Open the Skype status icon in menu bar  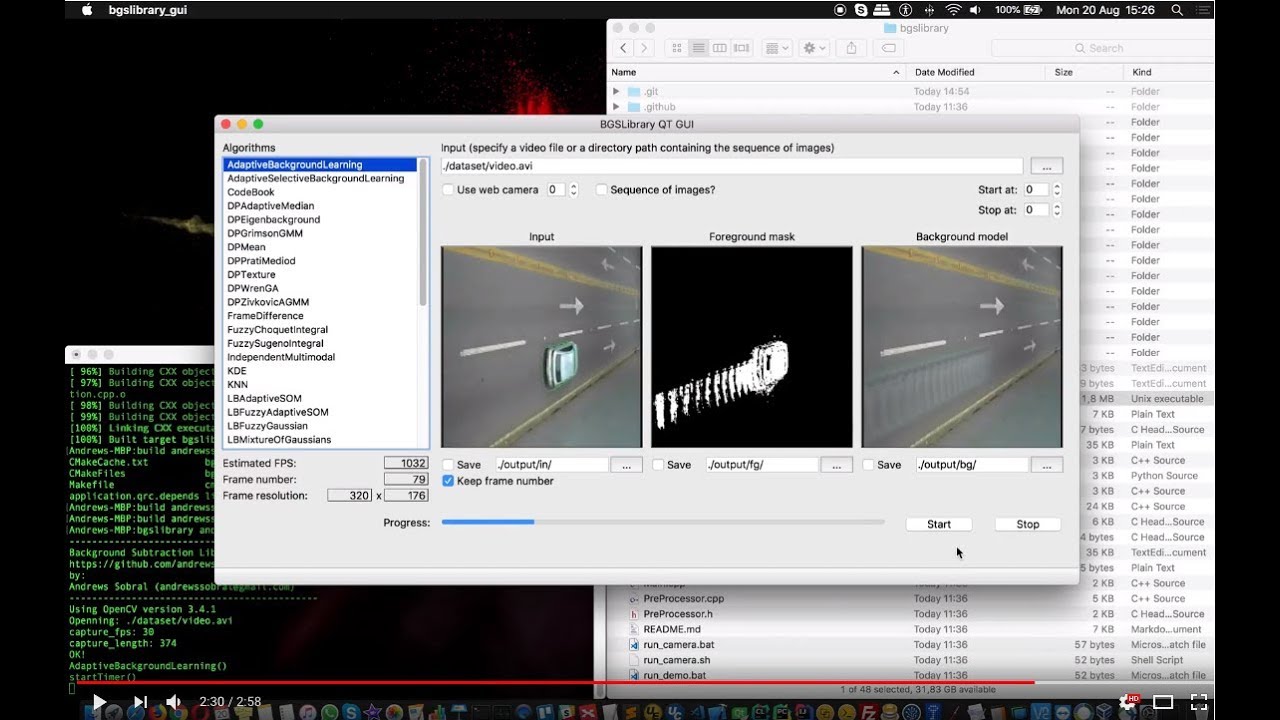click(862, 10)
